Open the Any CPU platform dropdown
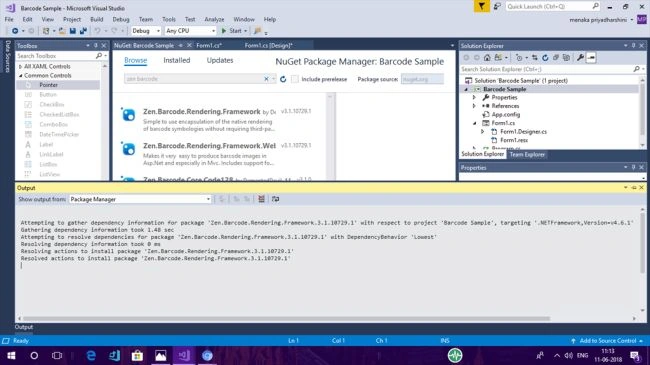The height and width of the screenshot is (365, 650). pyautogui.click(x=191, y=31)
